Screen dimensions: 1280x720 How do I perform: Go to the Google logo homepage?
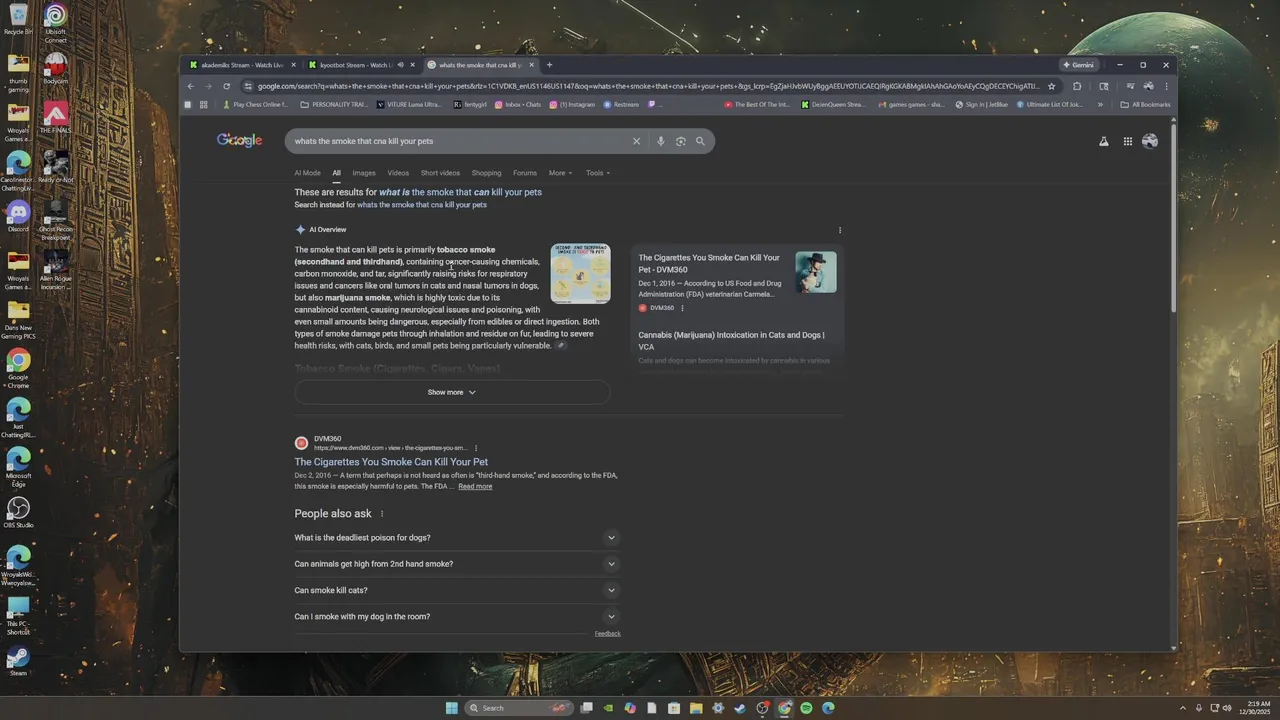tap(239, 140)
